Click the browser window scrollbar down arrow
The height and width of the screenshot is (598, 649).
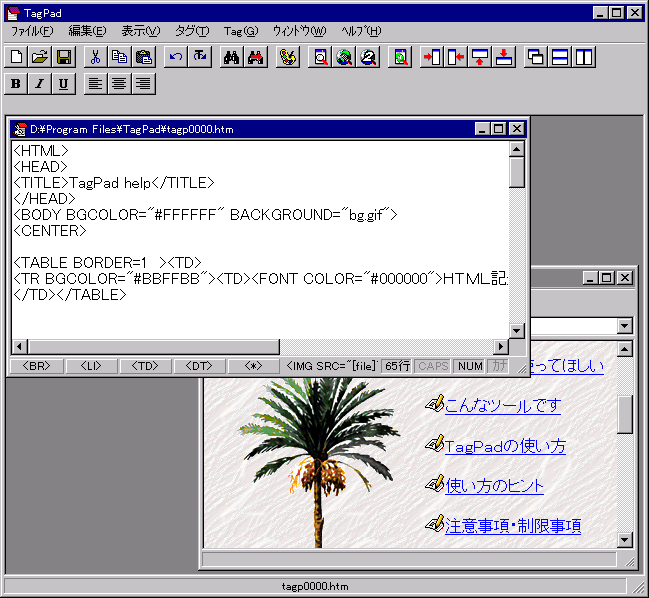(625, 540)
